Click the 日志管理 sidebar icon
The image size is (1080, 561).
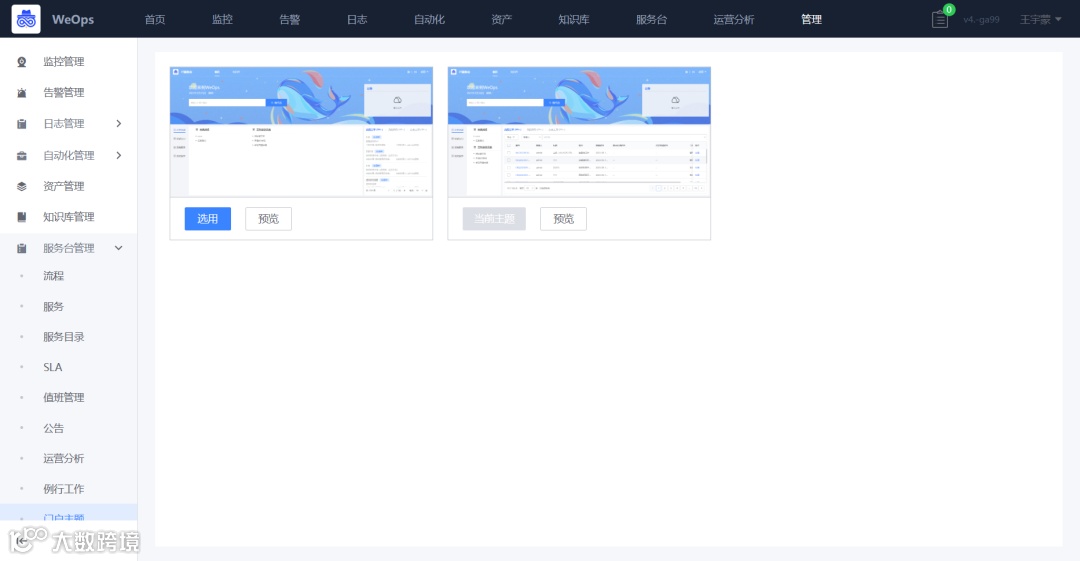point(21,124)
